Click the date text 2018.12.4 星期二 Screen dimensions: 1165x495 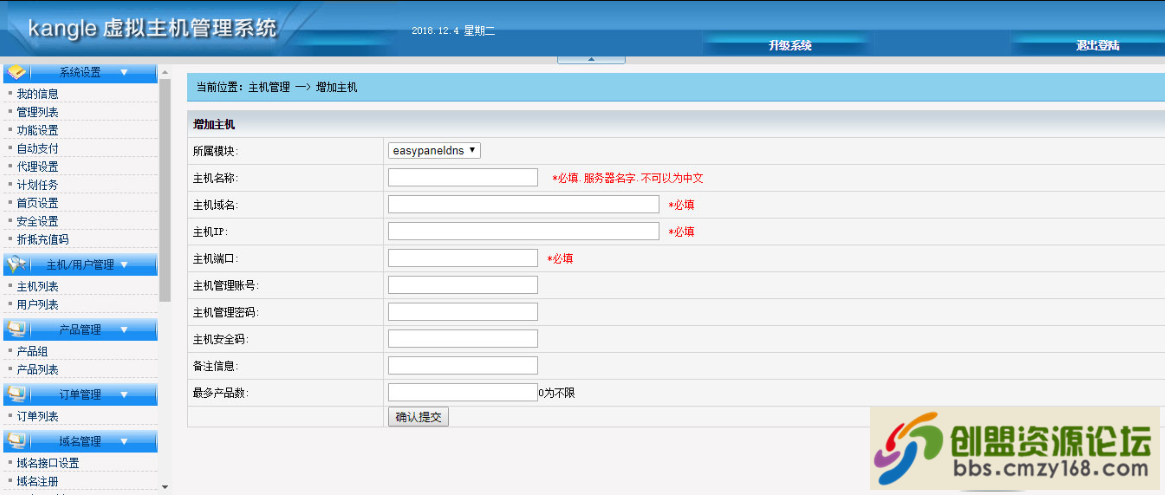coord(452,30)
